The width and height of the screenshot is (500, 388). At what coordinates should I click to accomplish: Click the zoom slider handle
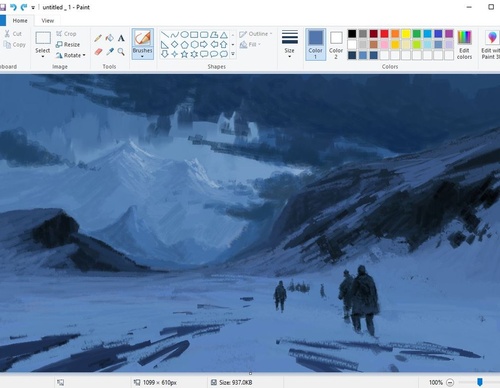pos(480,382)
